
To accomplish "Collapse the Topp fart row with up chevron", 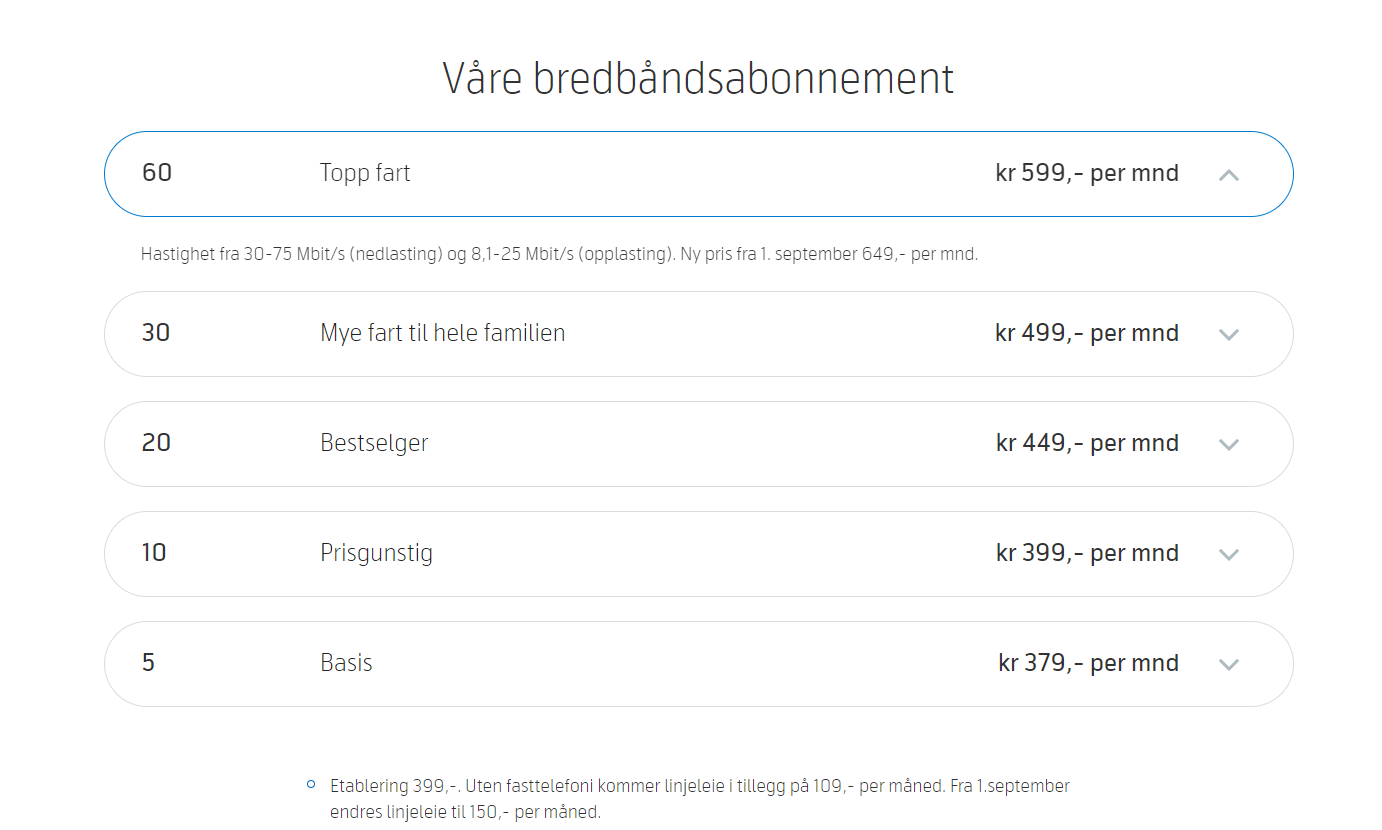I will (1229, 174).
